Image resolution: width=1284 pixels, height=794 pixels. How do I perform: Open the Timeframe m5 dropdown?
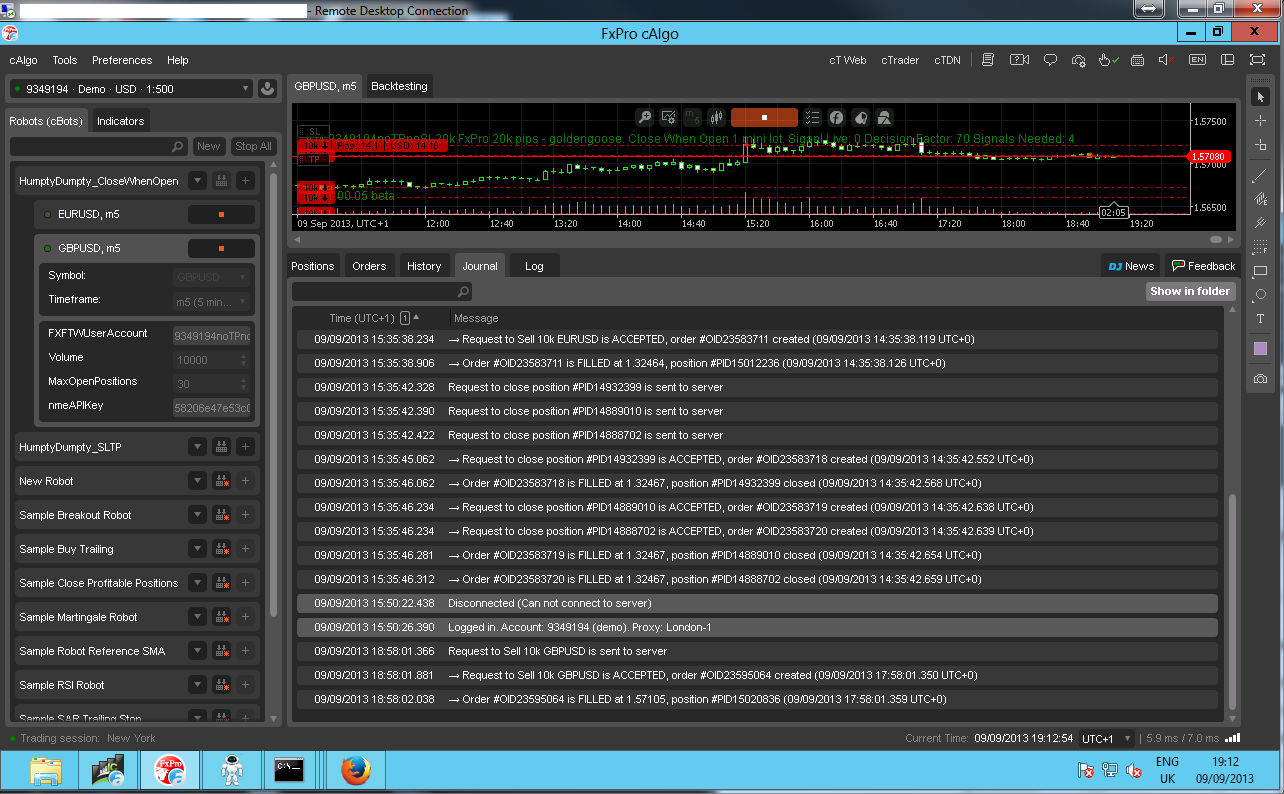pos(211,300)
